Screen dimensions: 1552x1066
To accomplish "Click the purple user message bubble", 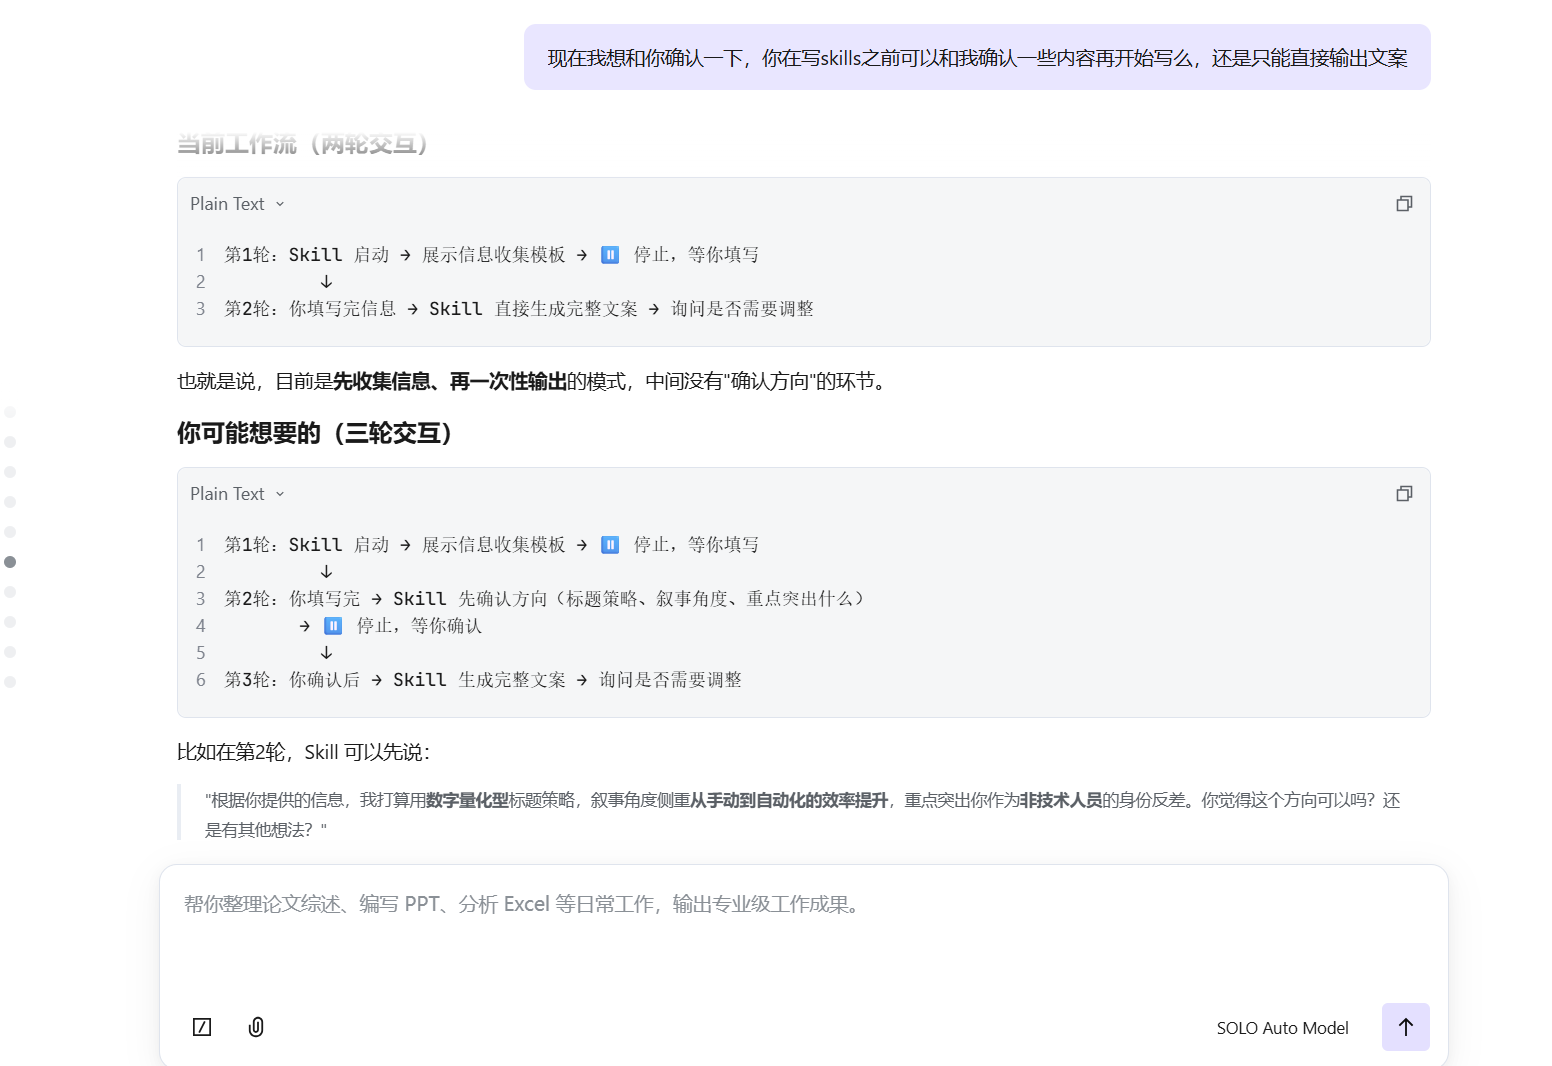I will tap(976, 58).
